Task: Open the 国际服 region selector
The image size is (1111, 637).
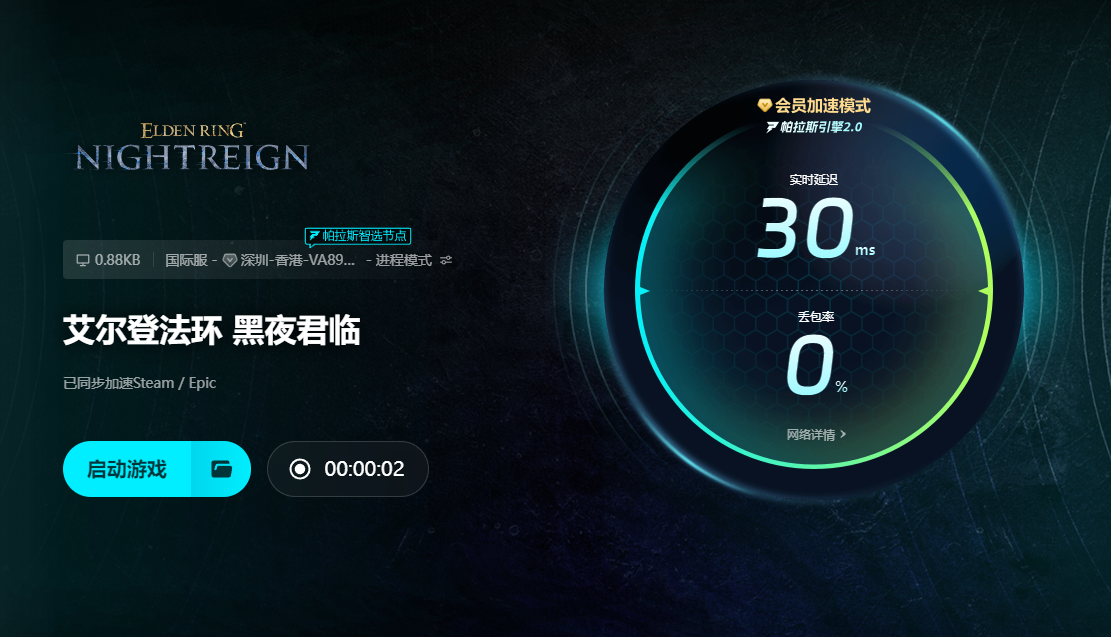Action: click(186, 260)
